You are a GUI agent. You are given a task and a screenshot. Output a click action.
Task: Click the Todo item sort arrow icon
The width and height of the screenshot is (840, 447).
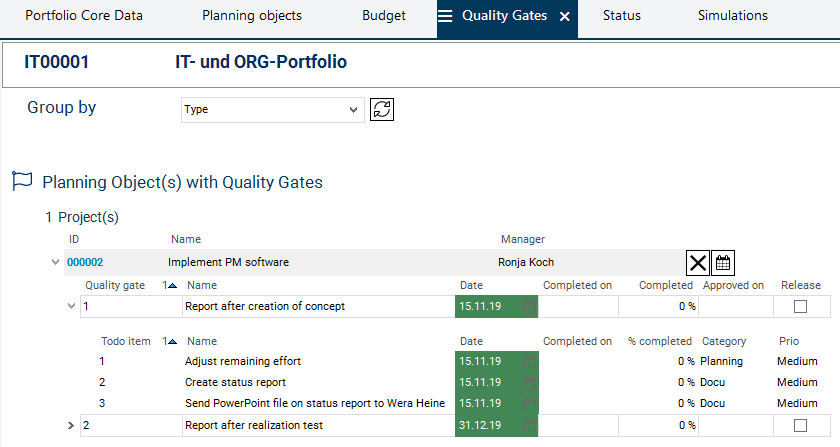click(168, 342)
